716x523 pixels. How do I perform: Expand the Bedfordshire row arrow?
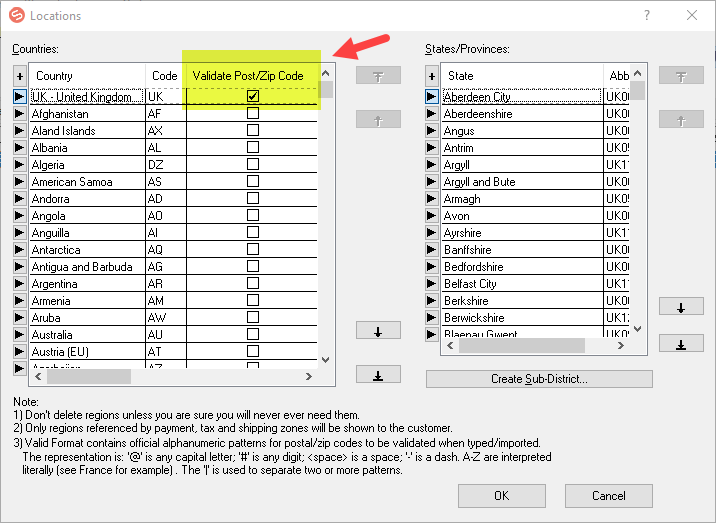click(x=432, y=267)
